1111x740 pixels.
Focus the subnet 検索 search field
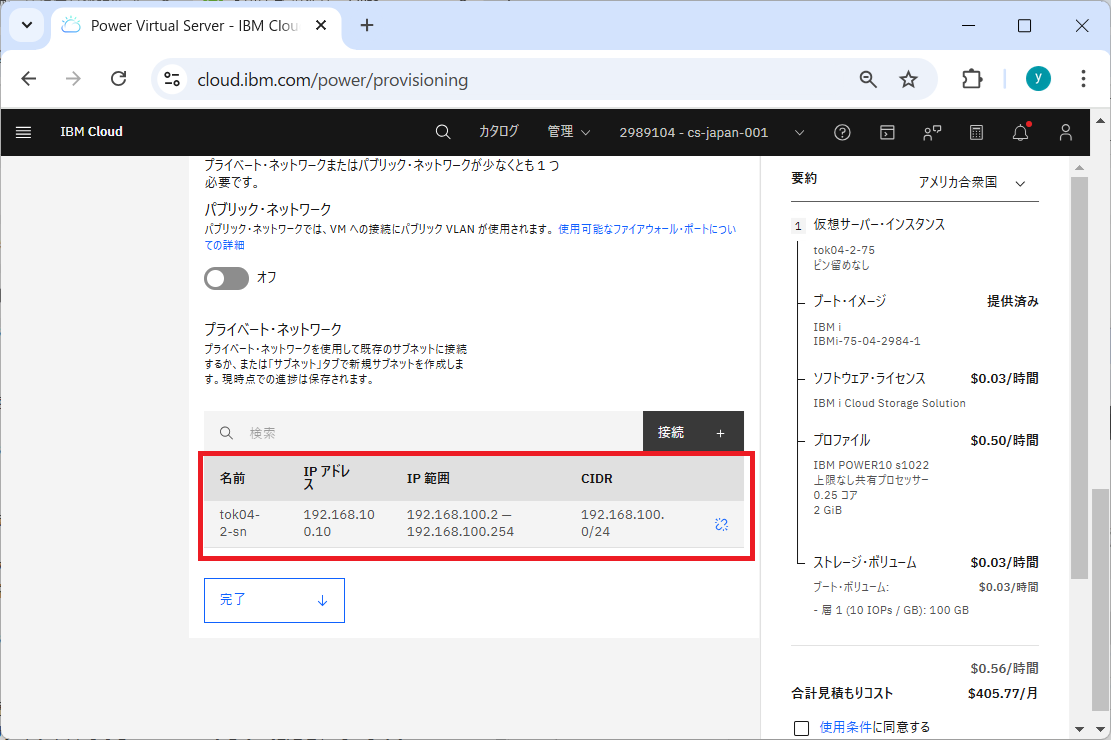pyautogui.click(x=424, y=432)
